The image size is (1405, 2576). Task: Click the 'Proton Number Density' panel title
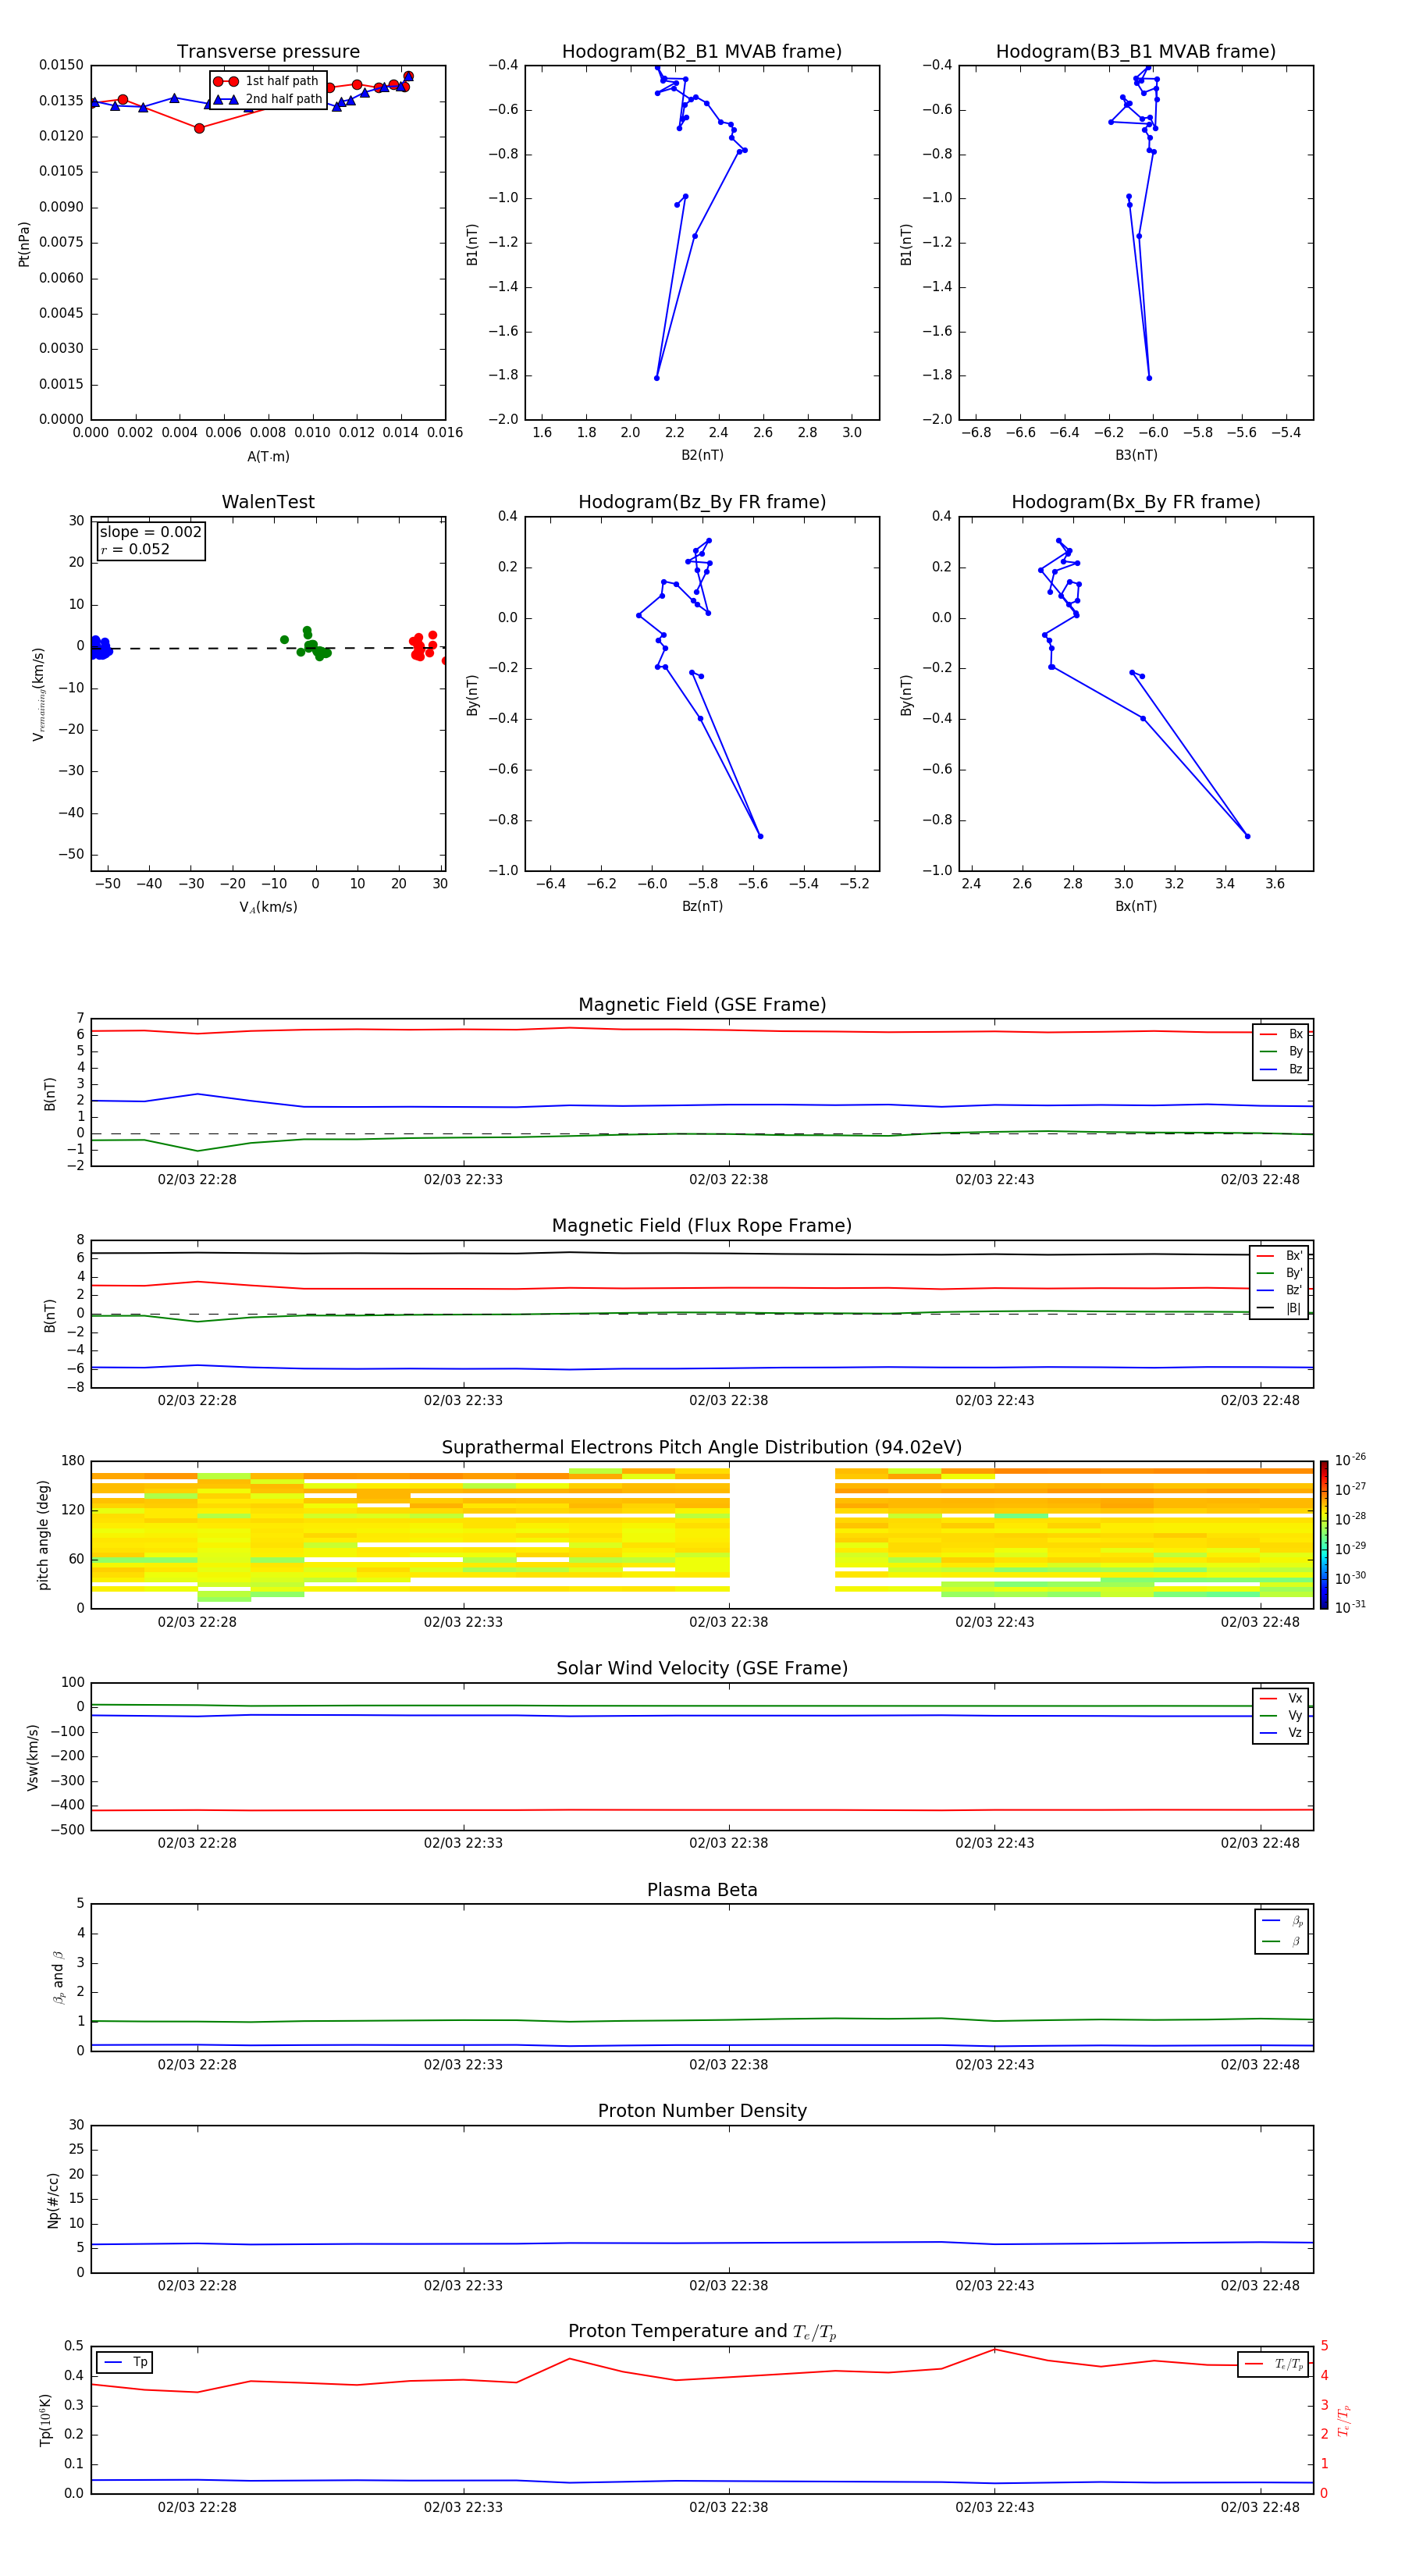[x=702, y=2111]
